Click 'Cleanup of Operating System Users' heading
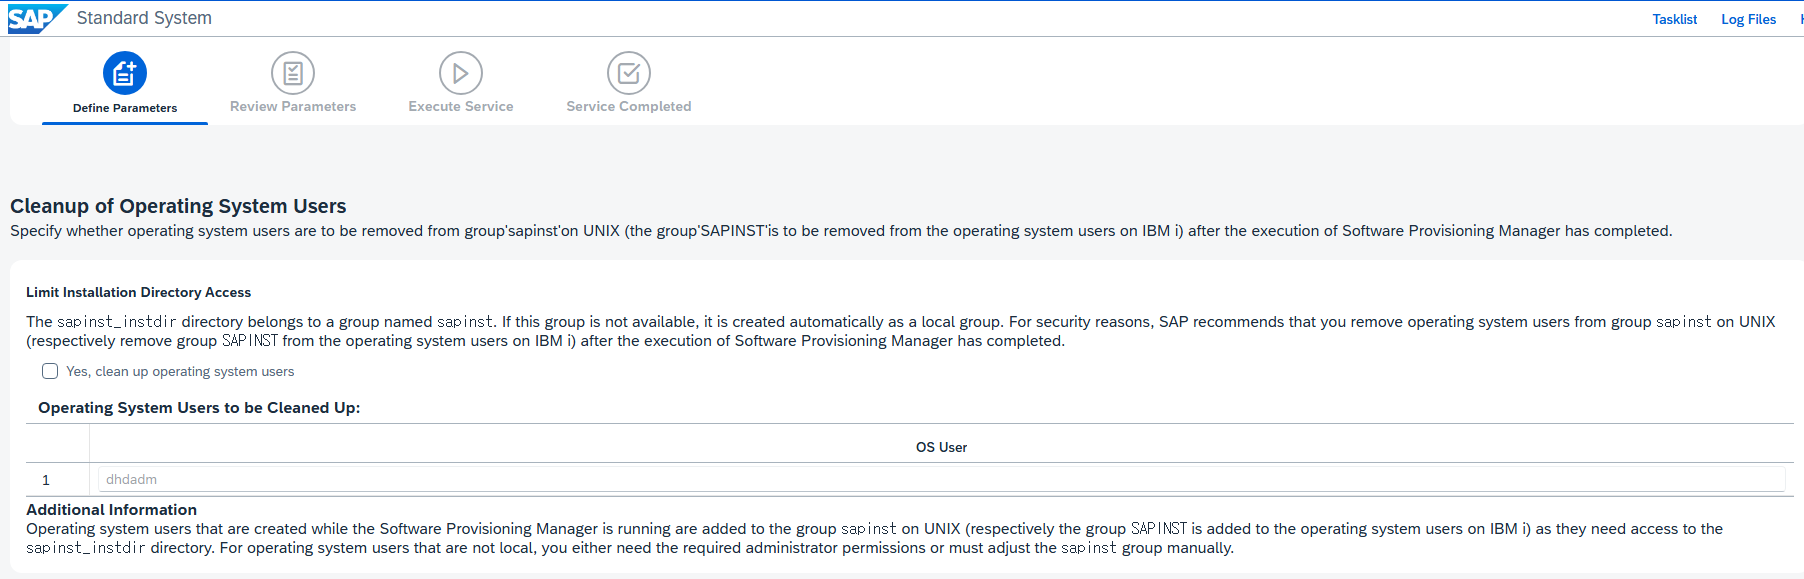The width and height of the screenshot is (1804, 579). (178, 206)
